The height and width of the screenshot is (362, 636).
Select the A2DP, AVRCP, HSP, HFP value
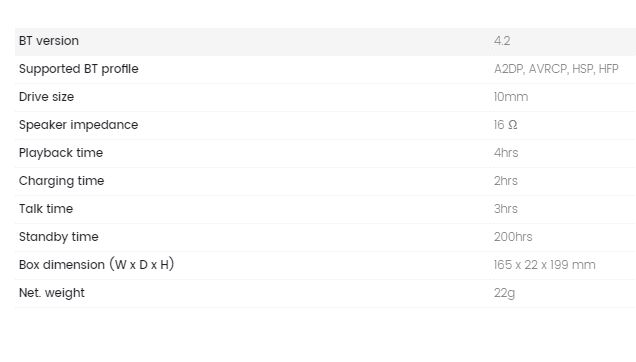coord(556,69)
